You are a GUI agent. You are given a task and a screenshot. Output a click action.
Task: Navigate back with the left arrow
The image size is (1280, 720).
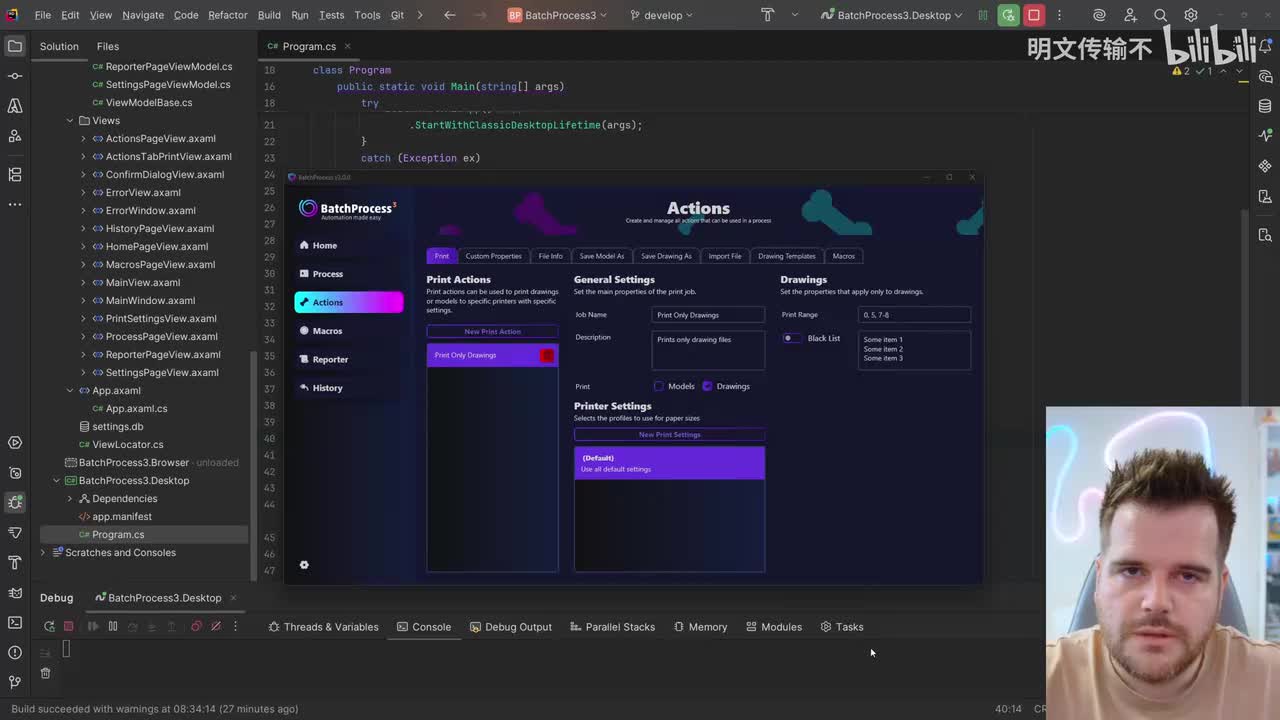[449, 15]
